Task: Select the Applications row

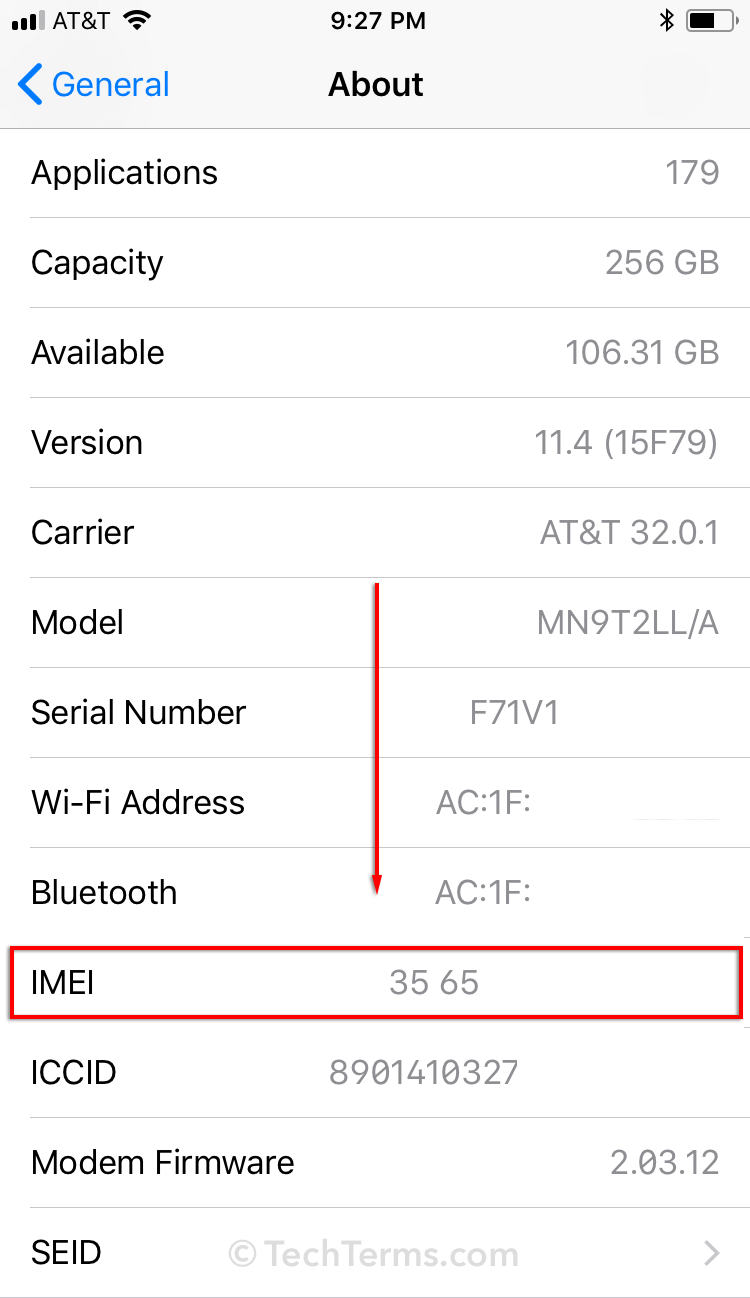Action: pos(375,173)
